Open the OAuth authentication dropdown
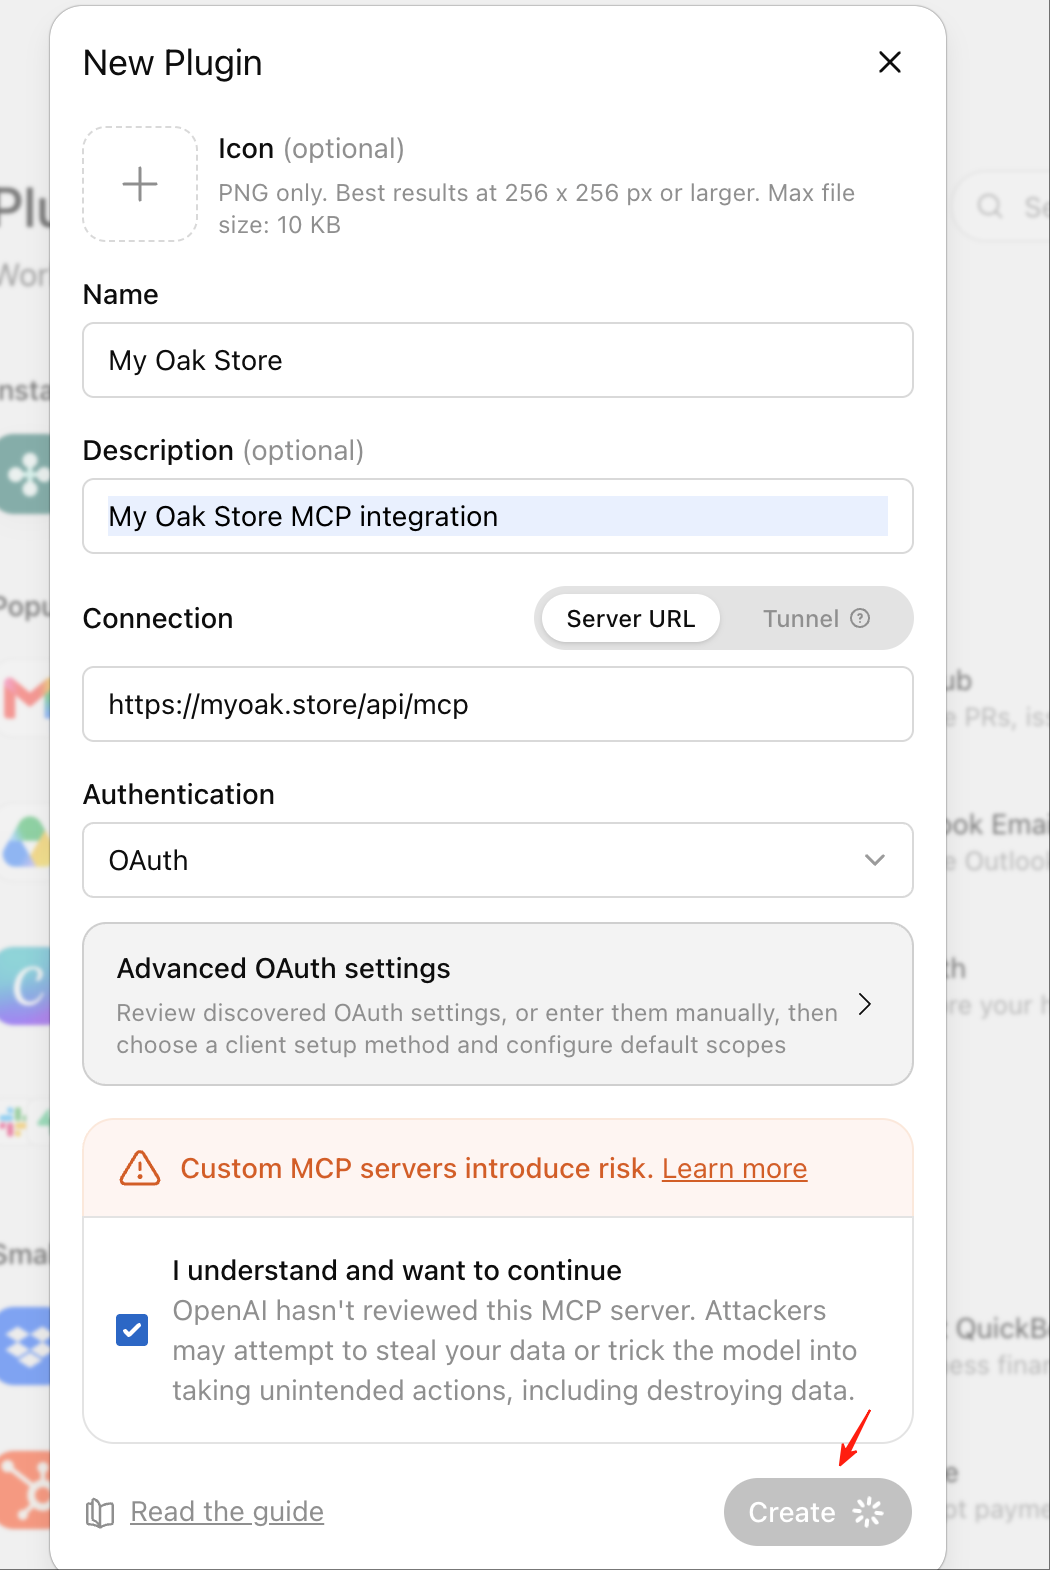The width and height of the screenshot is (1050, 1570). 498,860
